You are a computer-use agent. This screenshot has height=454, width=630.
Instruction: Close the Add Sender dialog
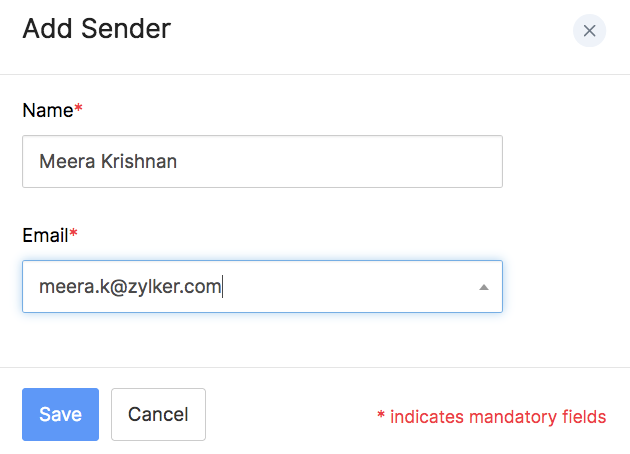[x=589, y=30]
